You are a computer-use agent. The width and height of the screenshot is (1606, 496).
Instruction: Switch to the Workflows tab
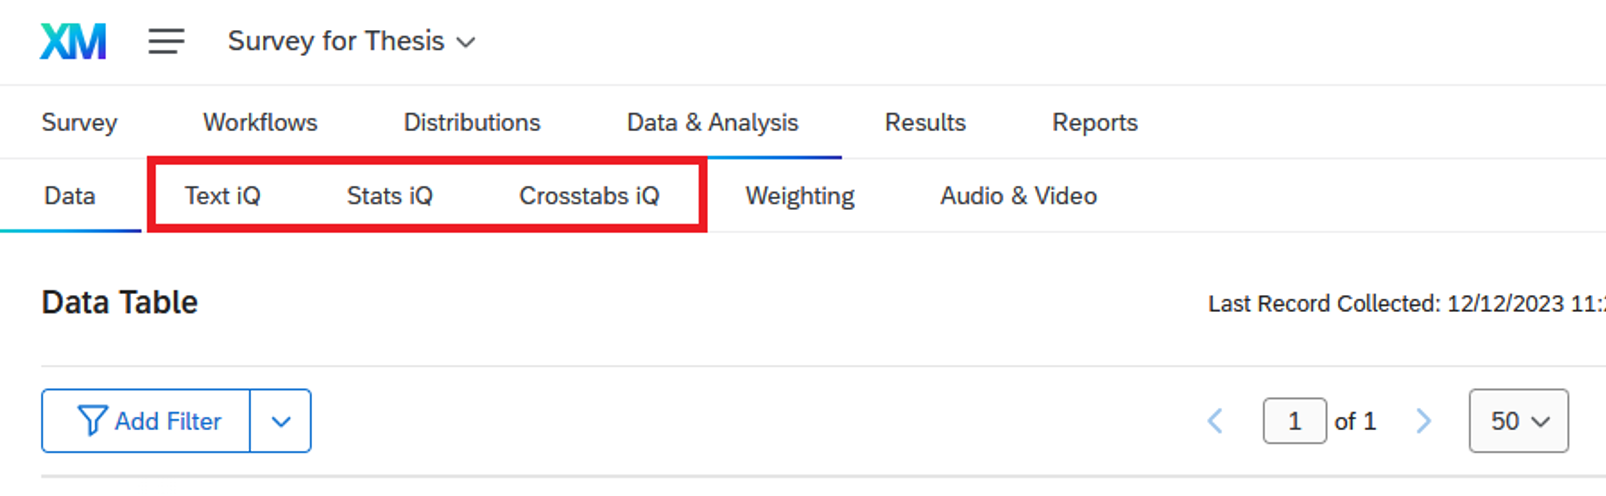pyautogui.click(x=260, y=123)
